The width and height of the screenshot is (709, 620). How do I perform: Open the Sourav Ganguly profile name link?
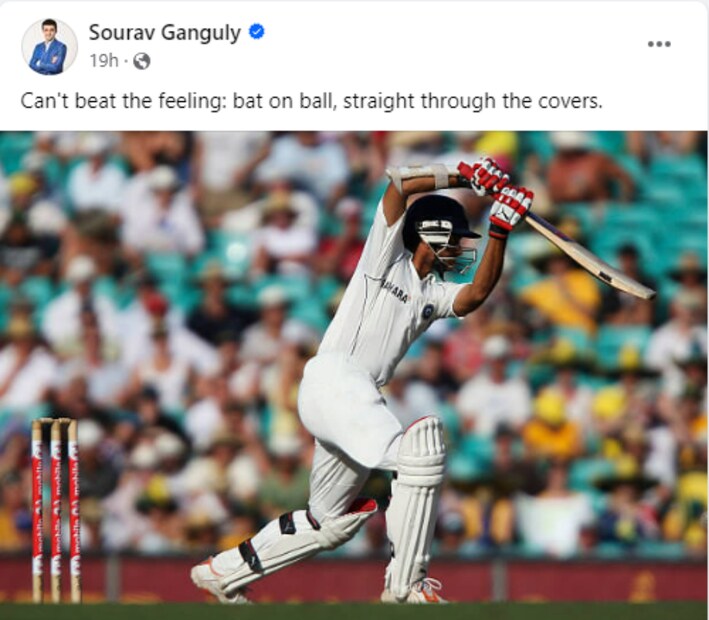point(165,33)
